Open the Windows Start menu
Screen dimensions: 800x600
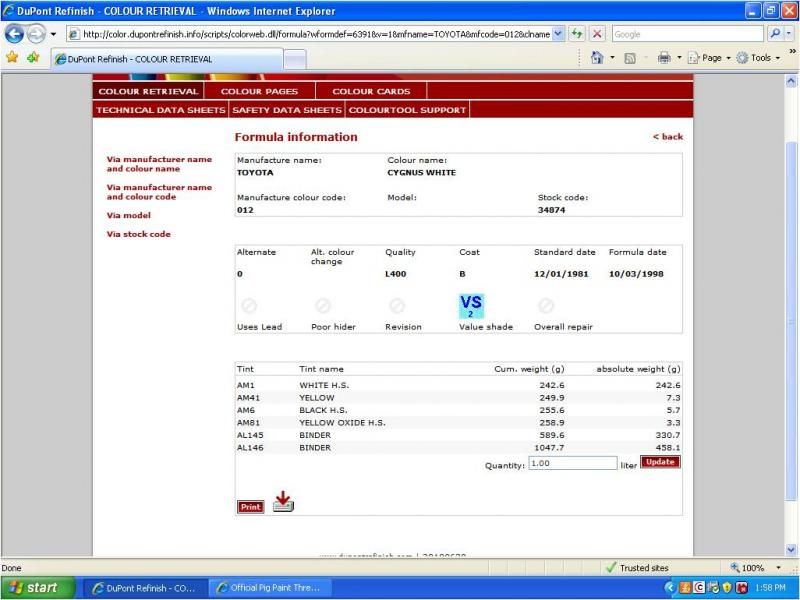(38, 588)
